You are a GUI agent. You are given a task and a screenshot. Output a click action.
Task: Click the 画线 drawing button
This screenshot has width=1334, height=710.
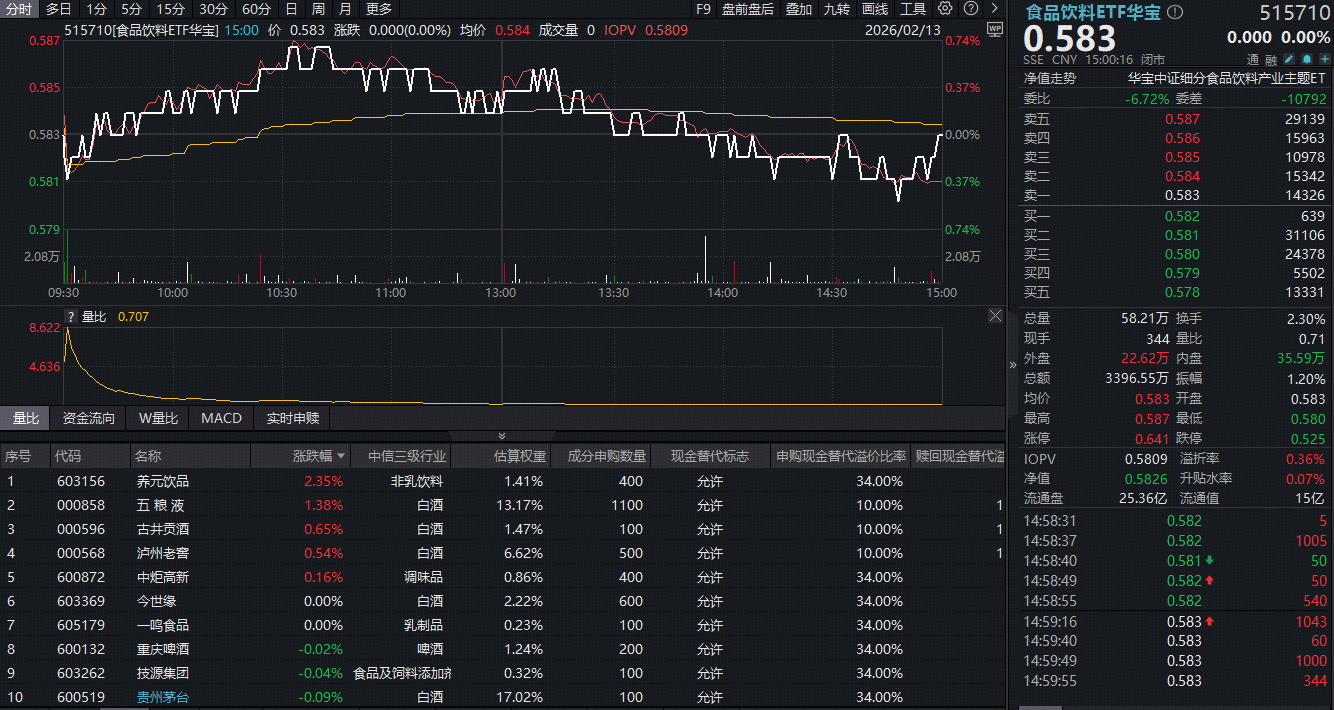pyautogui.click(x=875, y=9)
